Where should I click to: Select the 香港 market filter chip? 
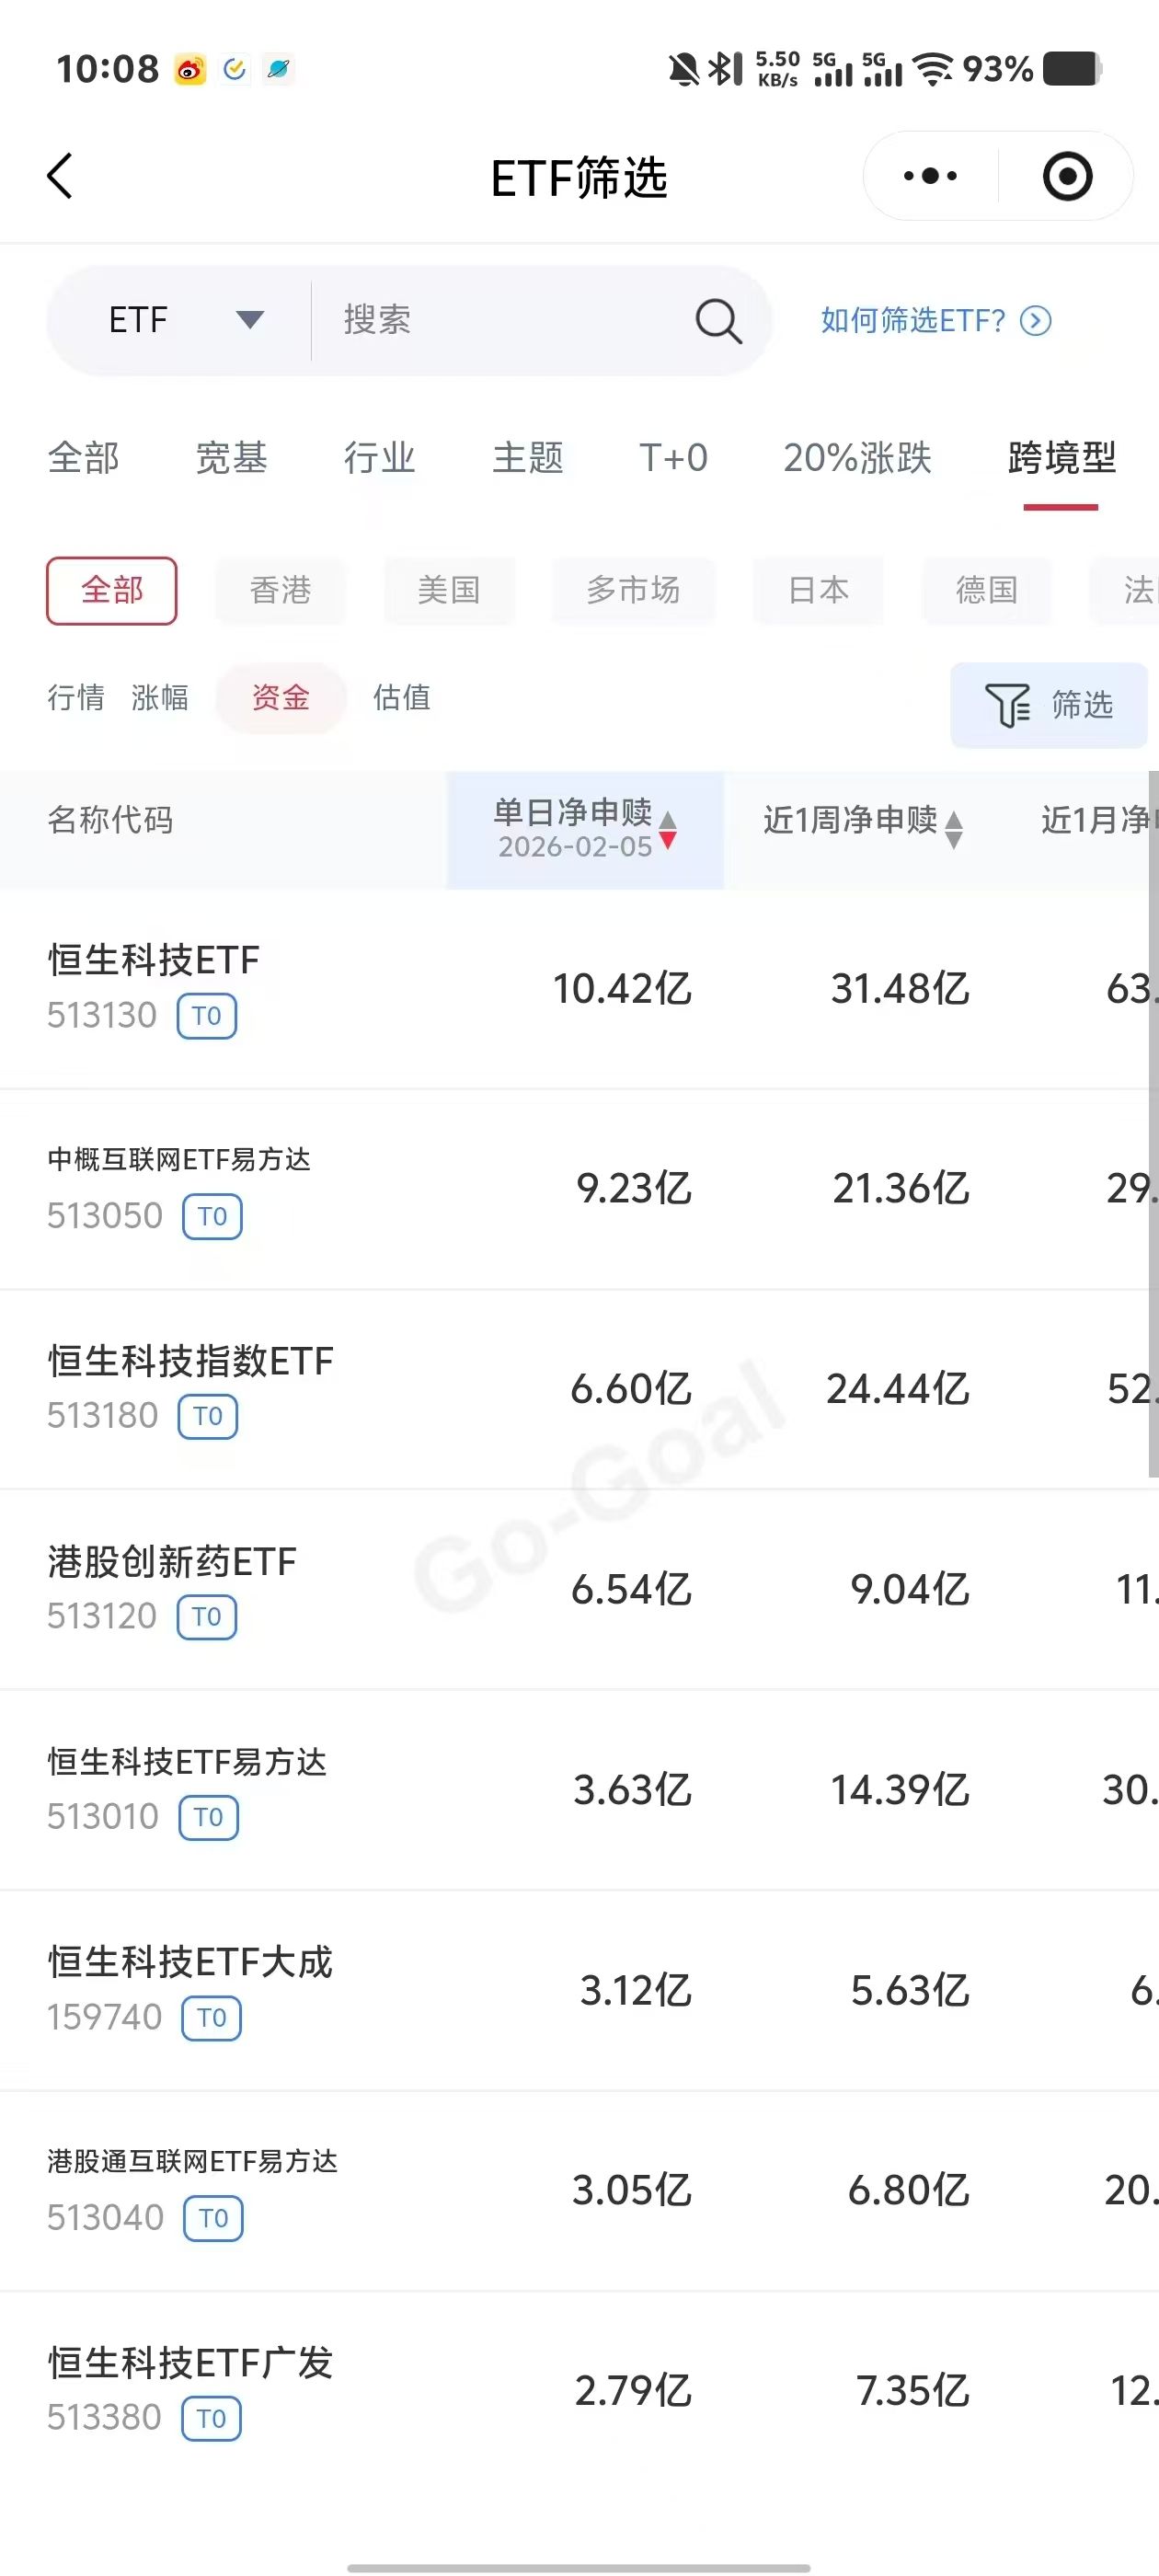(280, 590)
